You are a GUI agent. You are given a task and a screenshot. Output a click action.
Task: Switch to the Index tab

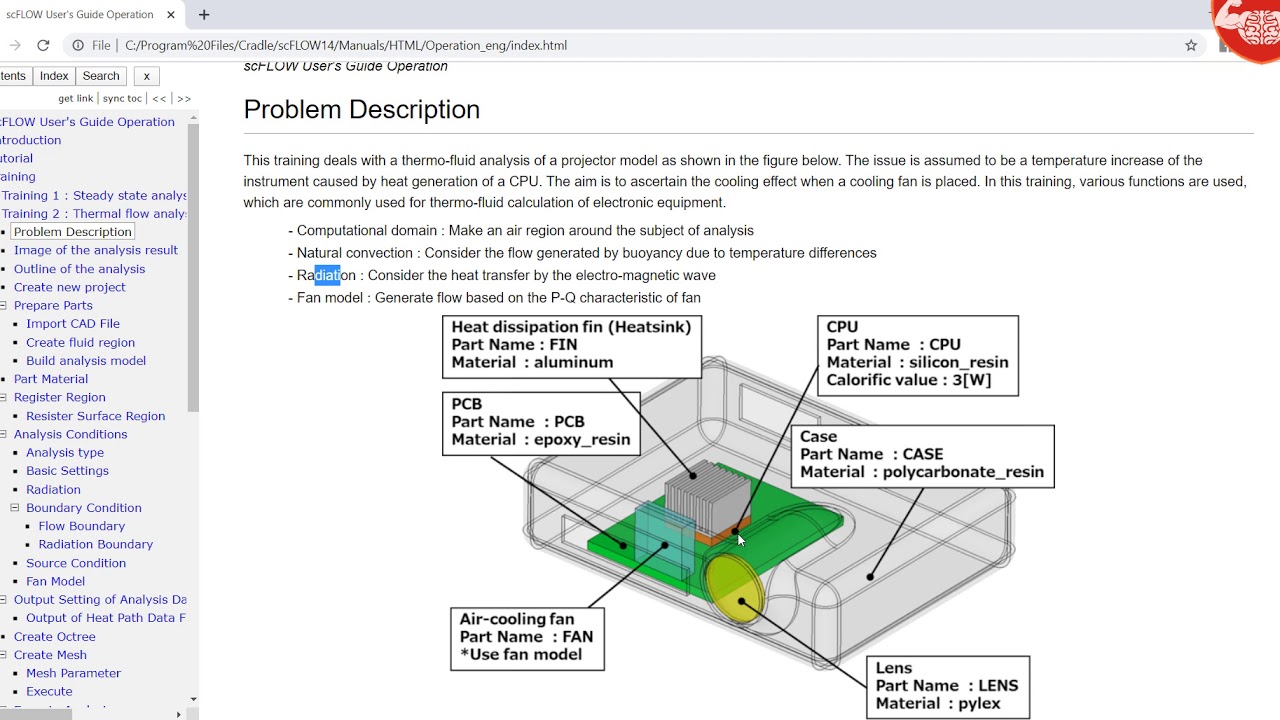coord(54,76)
